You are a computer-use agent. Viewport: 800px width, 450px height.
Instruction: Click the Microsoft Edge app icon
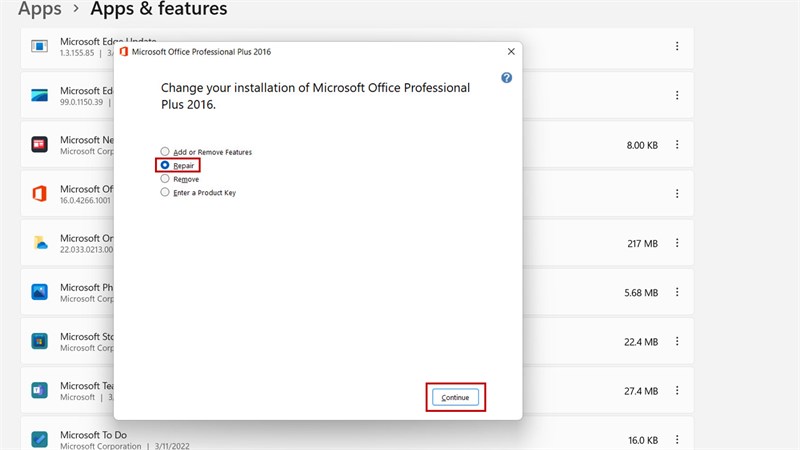coord(40,95)
